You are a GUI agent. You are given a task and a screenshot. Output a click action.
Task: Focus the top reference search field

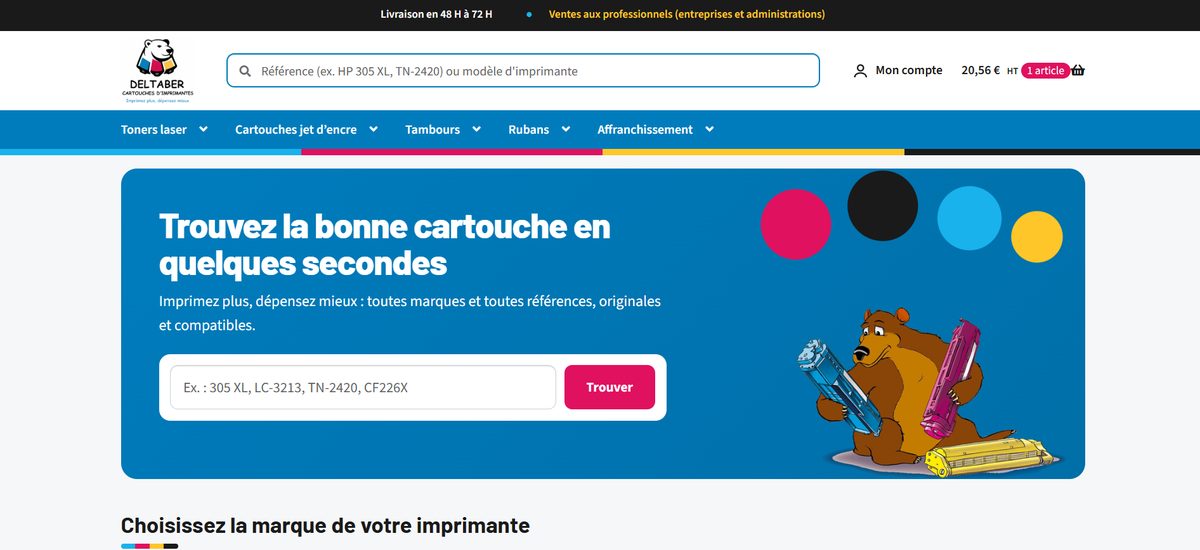click(523, 71)
